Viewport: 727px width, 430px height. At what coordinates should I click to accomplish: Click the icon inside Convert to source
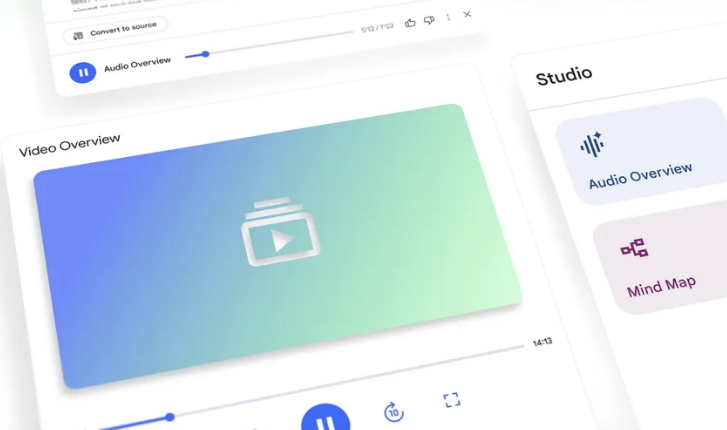click(78, 35)
